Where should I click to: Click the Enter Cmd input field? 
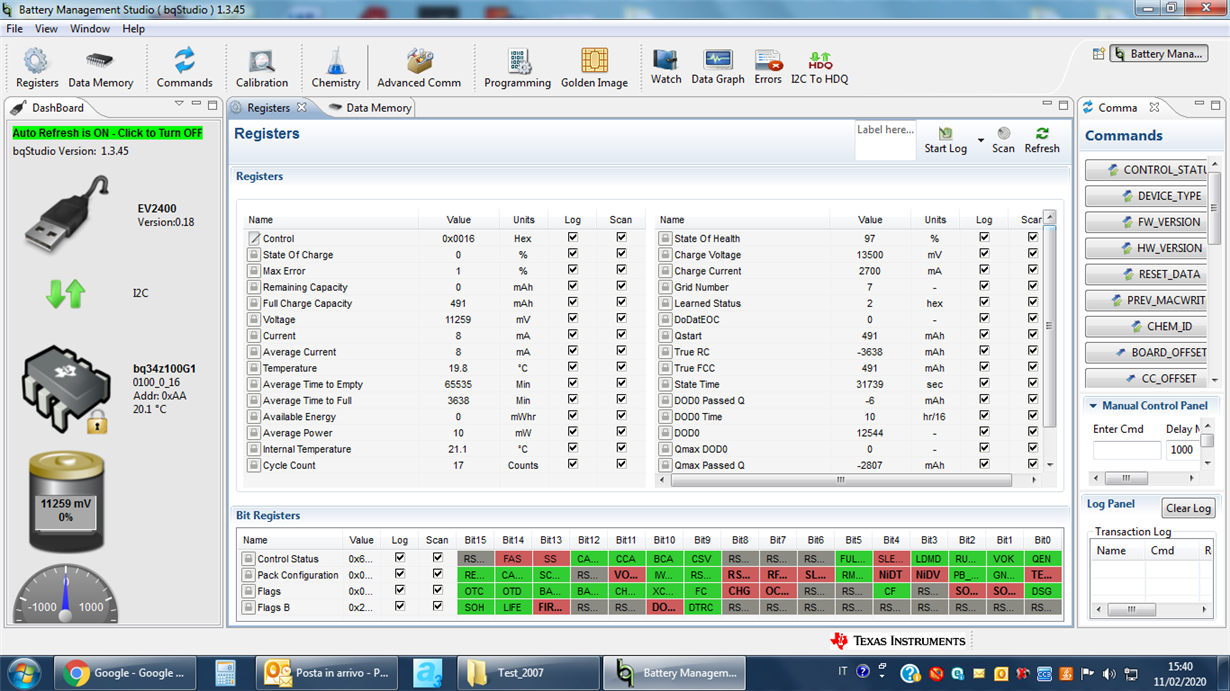pos(1127,450)
